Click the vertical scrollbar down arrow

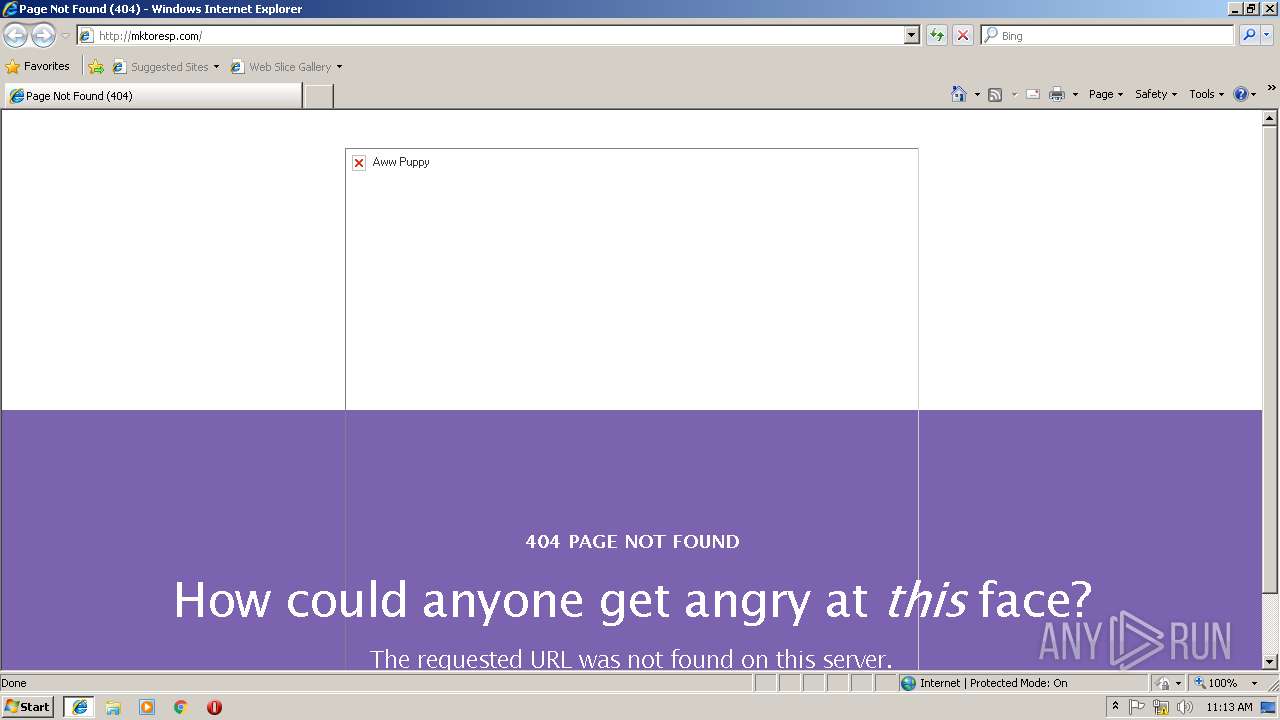click(1270, 661)
